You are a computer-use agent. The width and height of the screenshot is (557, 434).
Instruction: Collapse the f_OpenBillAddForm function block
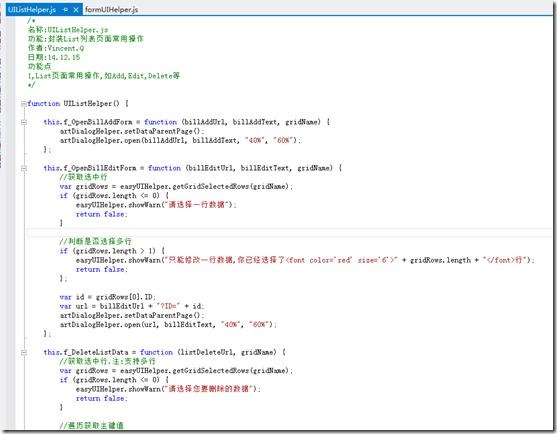pyautogui.click(x=23, y=122)
